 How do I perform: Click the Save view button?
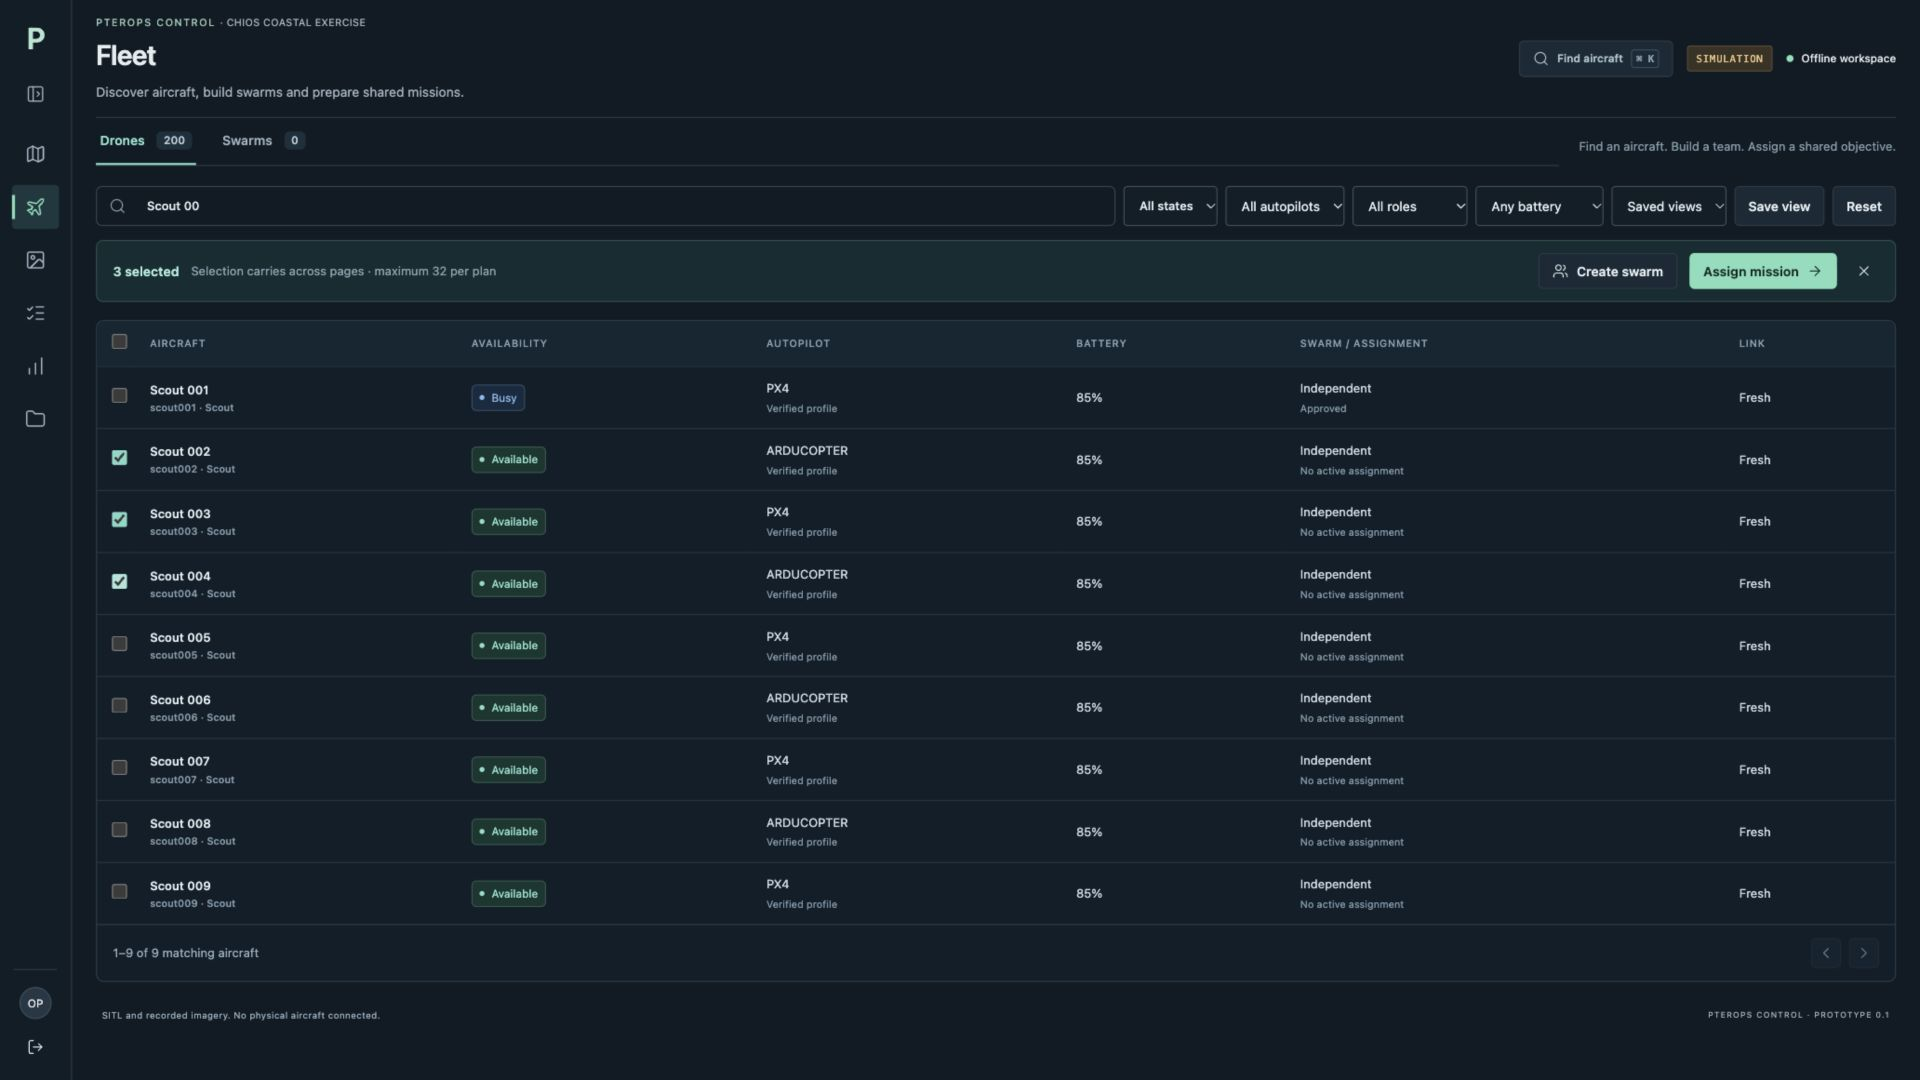(1778, 206)
